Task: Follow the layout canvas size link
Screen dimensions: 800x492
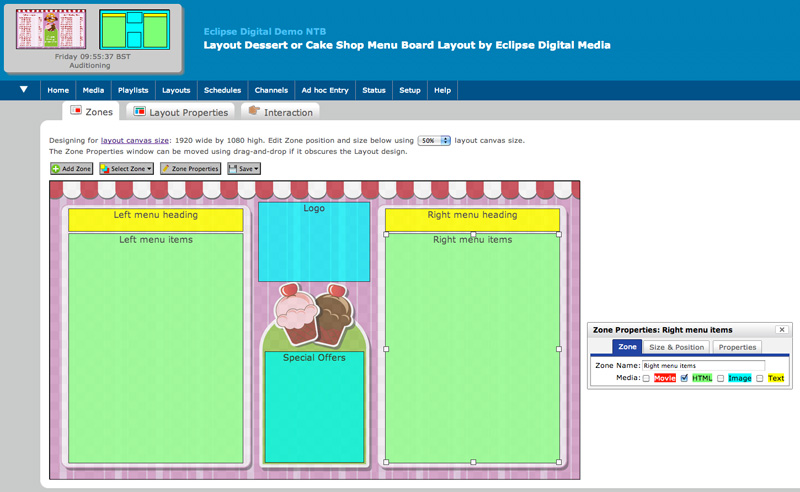Action: pyautogui.click(x=135, y=141)
